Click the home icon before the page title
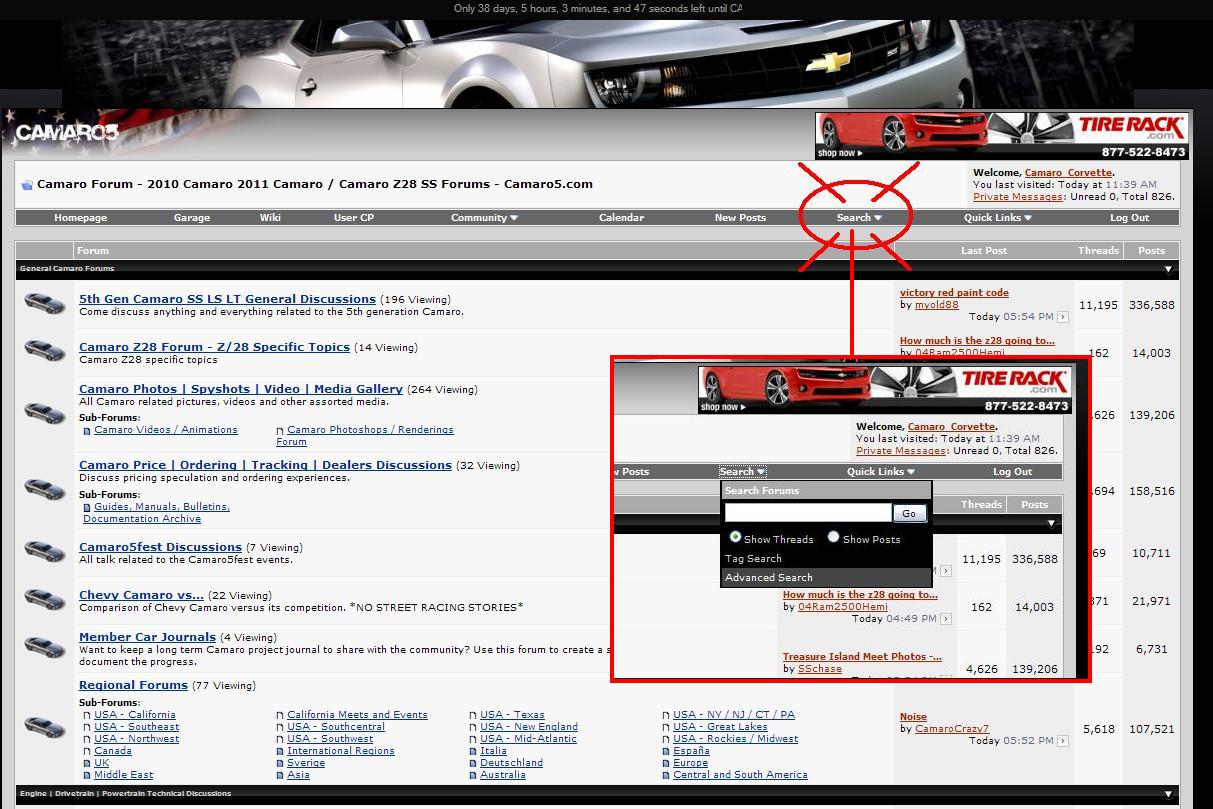The height and width of the screenshot is (809, 1213). point(26,183)
